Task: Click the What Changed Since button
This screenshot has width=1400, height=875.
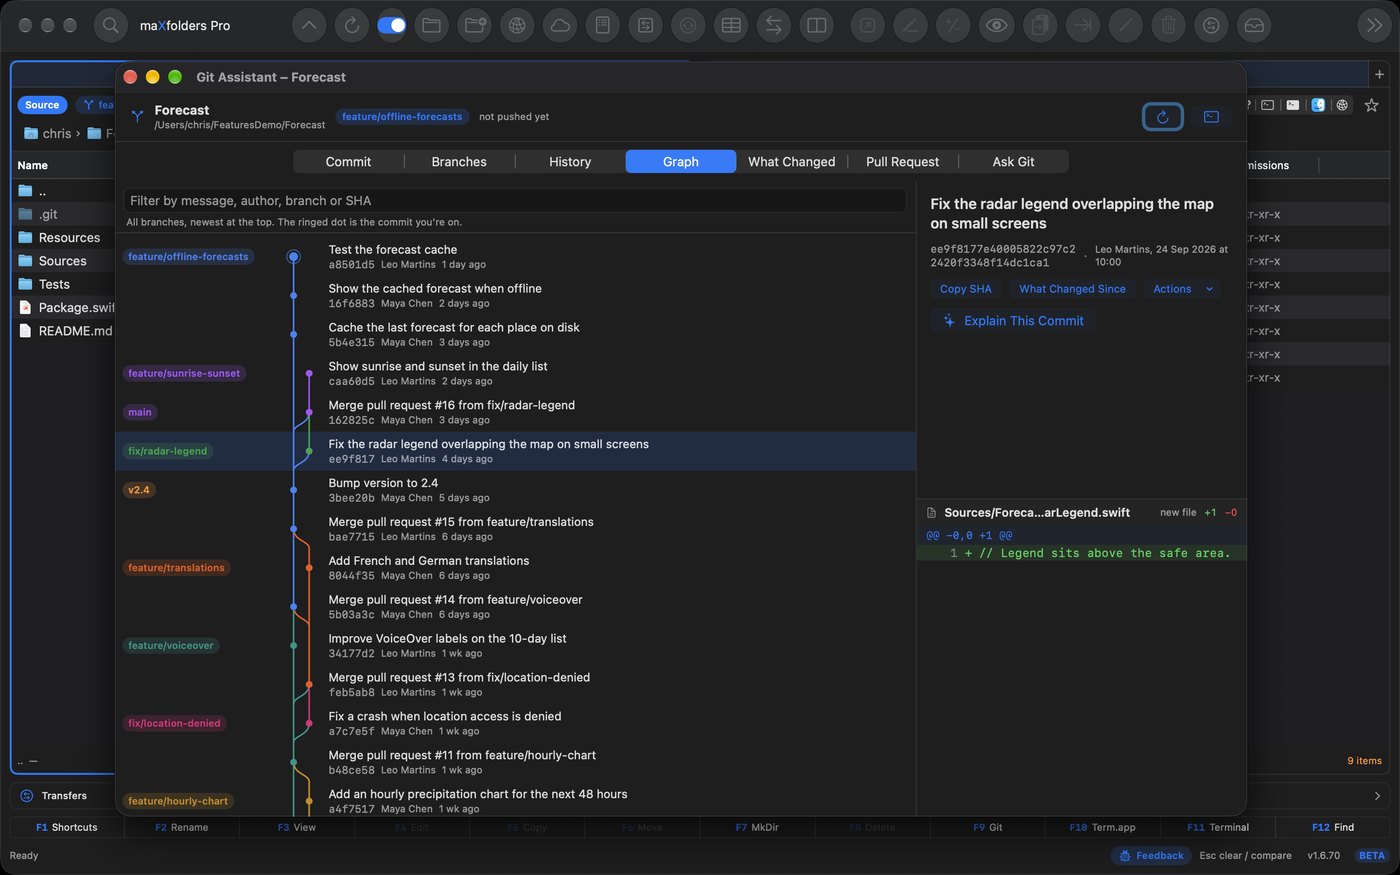Action: [1072, 289]
